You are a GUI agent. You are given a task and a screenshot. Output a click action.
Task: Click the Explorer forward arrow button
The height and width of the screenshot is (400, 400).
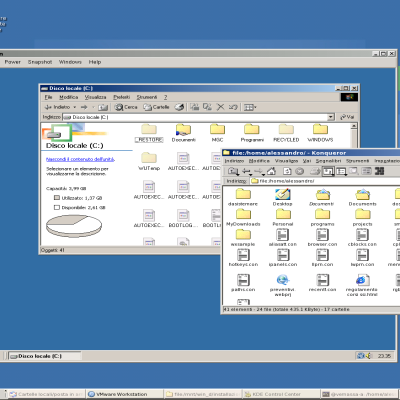84,107
